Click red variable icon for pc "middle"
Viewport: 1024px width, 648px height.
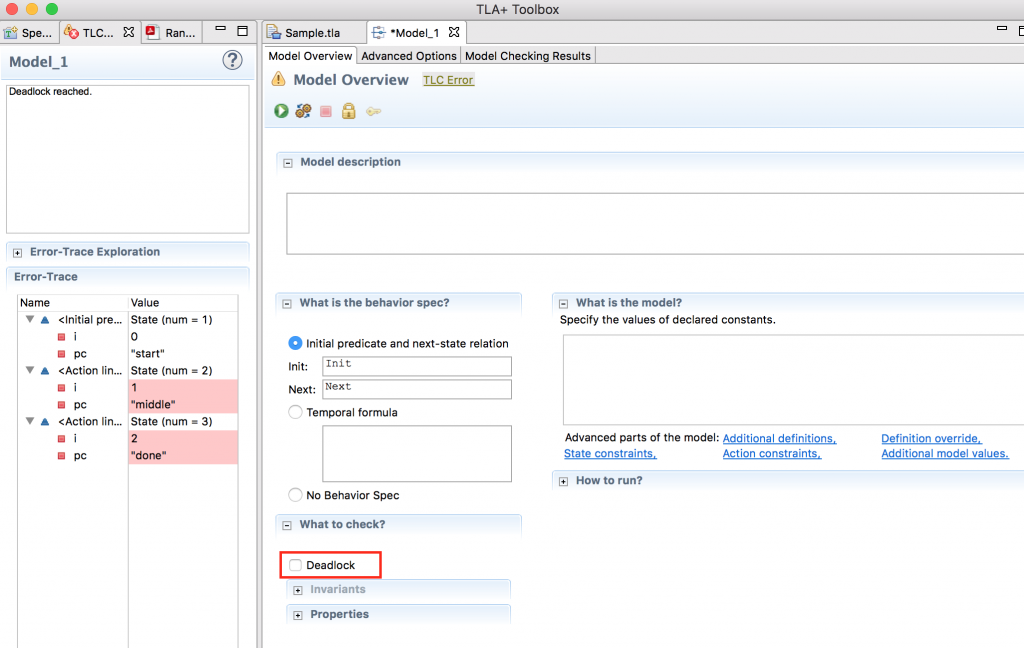61,405
